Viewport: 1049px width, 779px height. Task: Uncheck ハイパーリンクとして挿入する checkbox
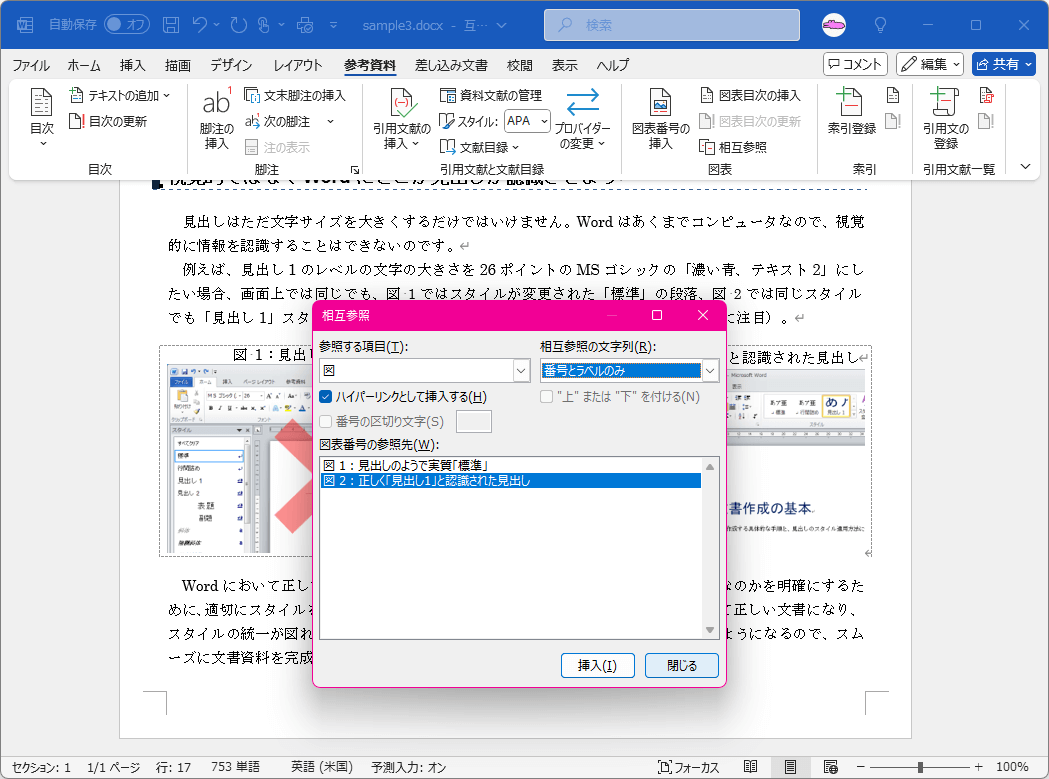[326, 397]
